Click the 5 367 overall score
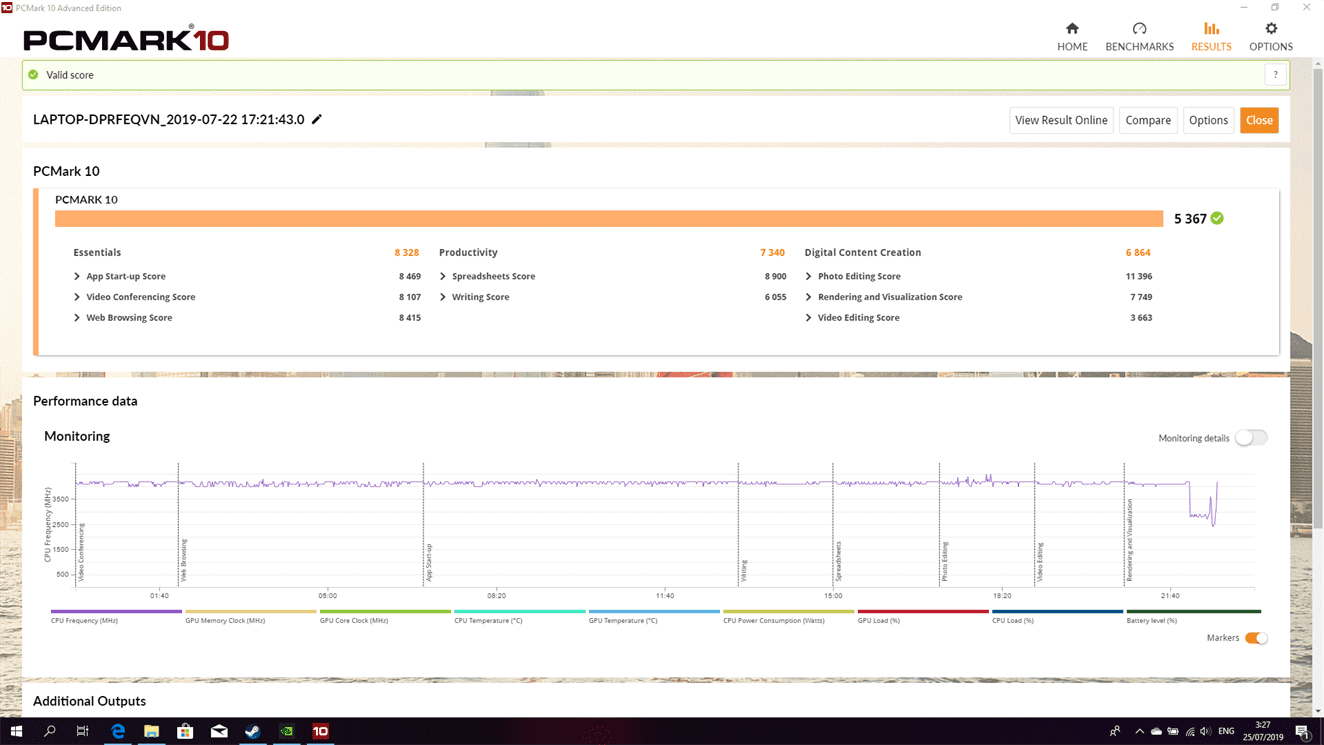The width and height of the screenshot is (1324, 745). [1190, 219]
